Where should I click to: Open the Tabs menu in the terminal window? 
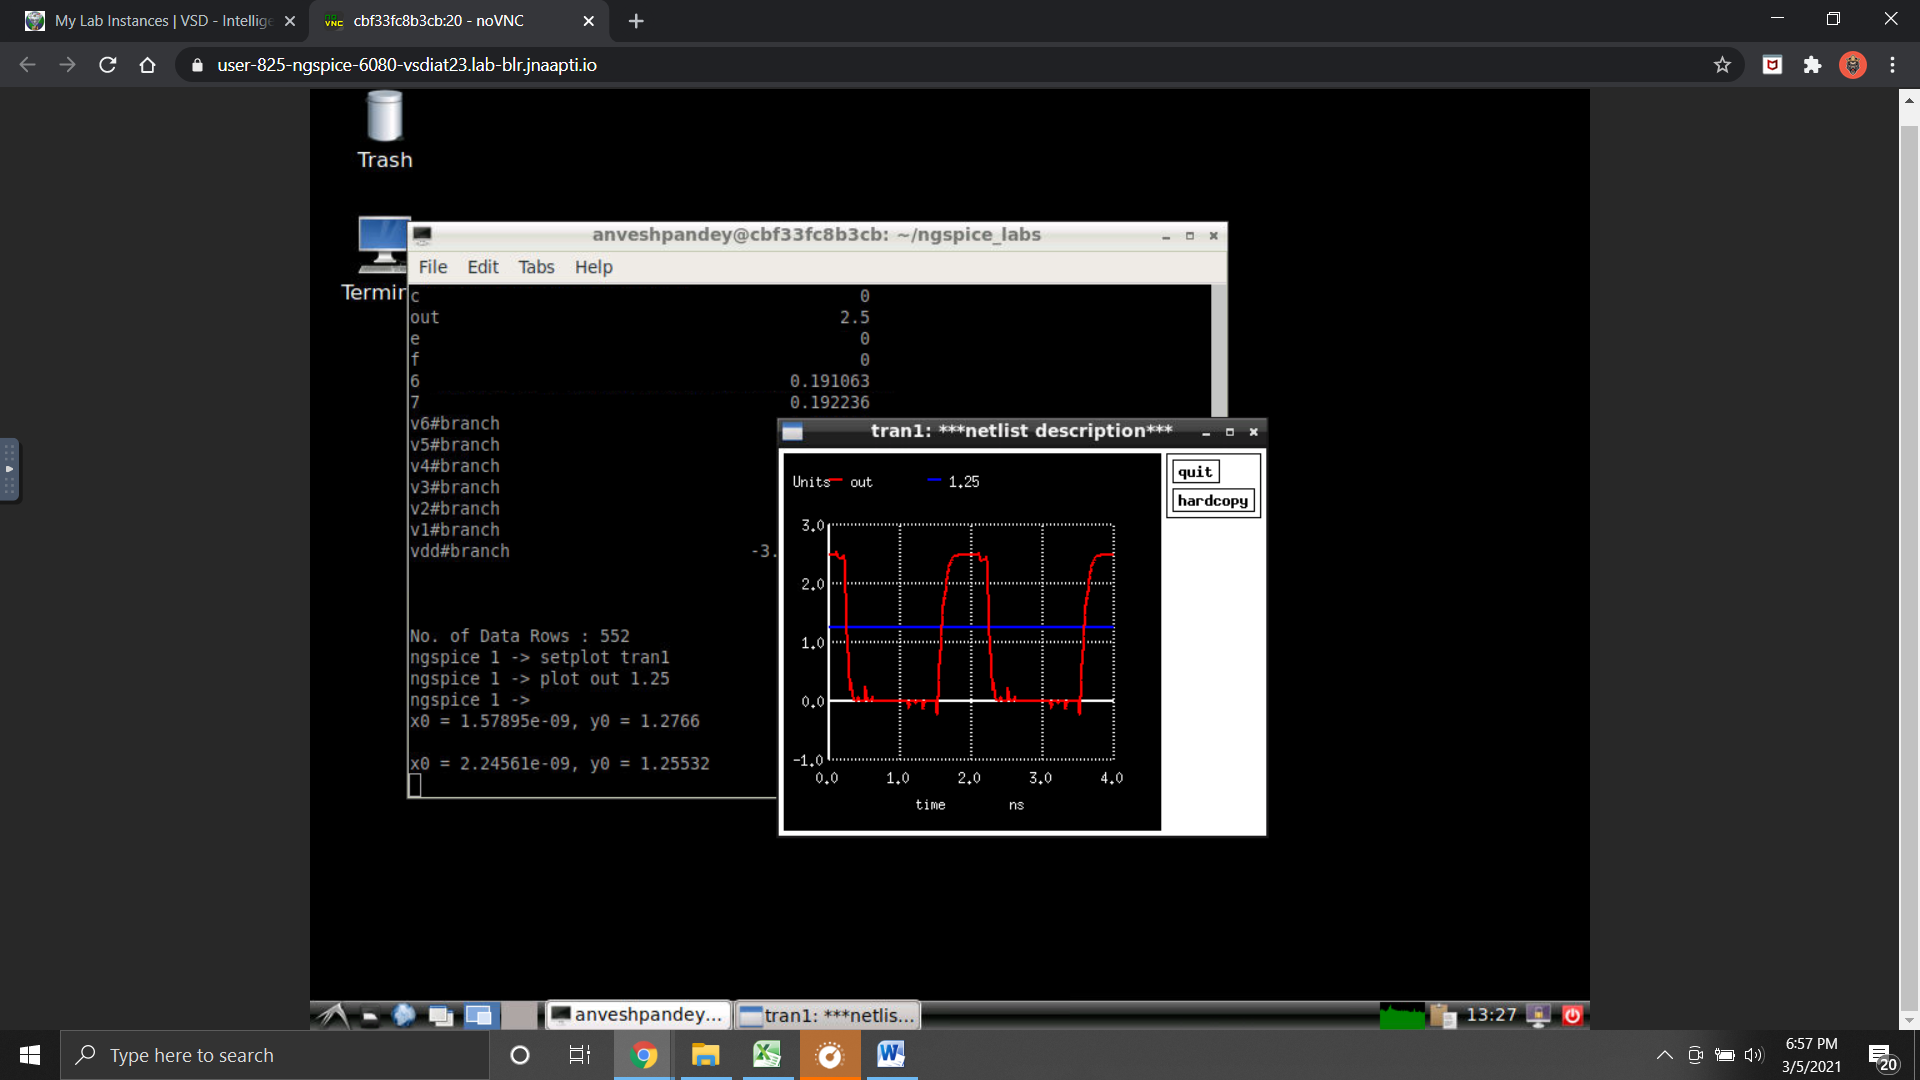click(536, 267)
